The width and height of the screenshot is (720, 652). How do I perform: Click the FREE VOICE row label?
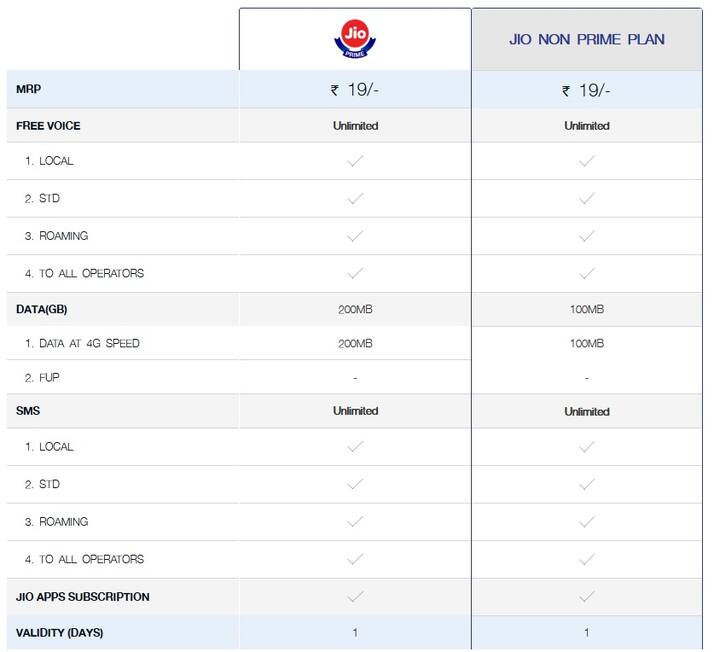[48, 126]
